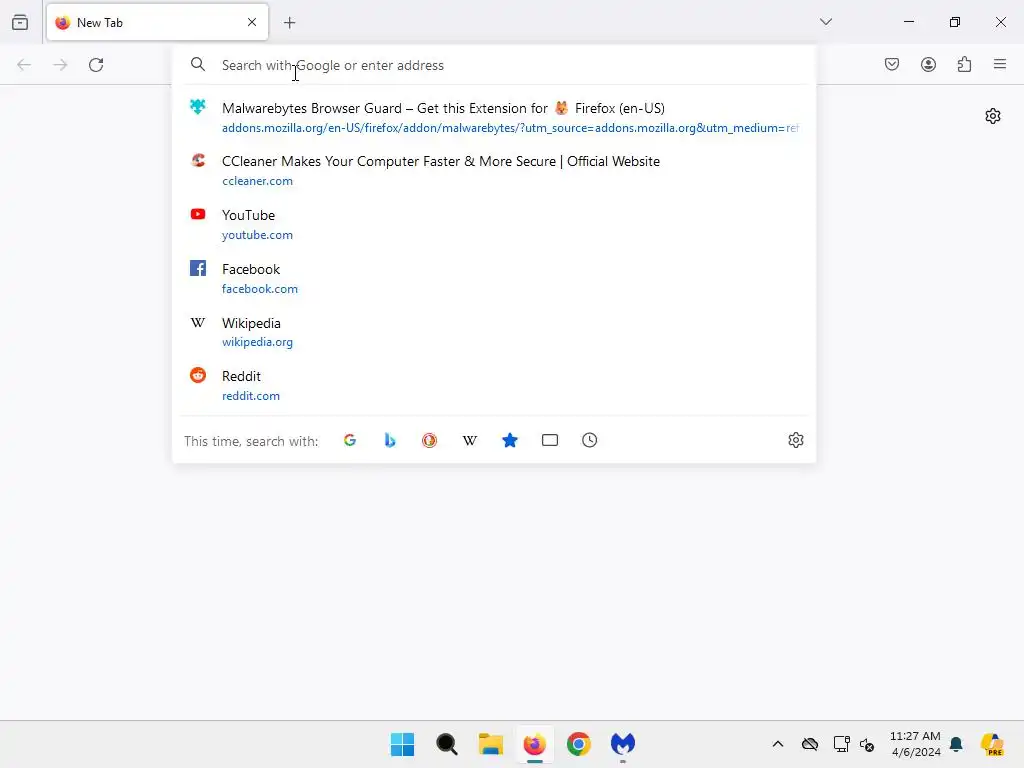Go back one page

[x=24, y=65]
